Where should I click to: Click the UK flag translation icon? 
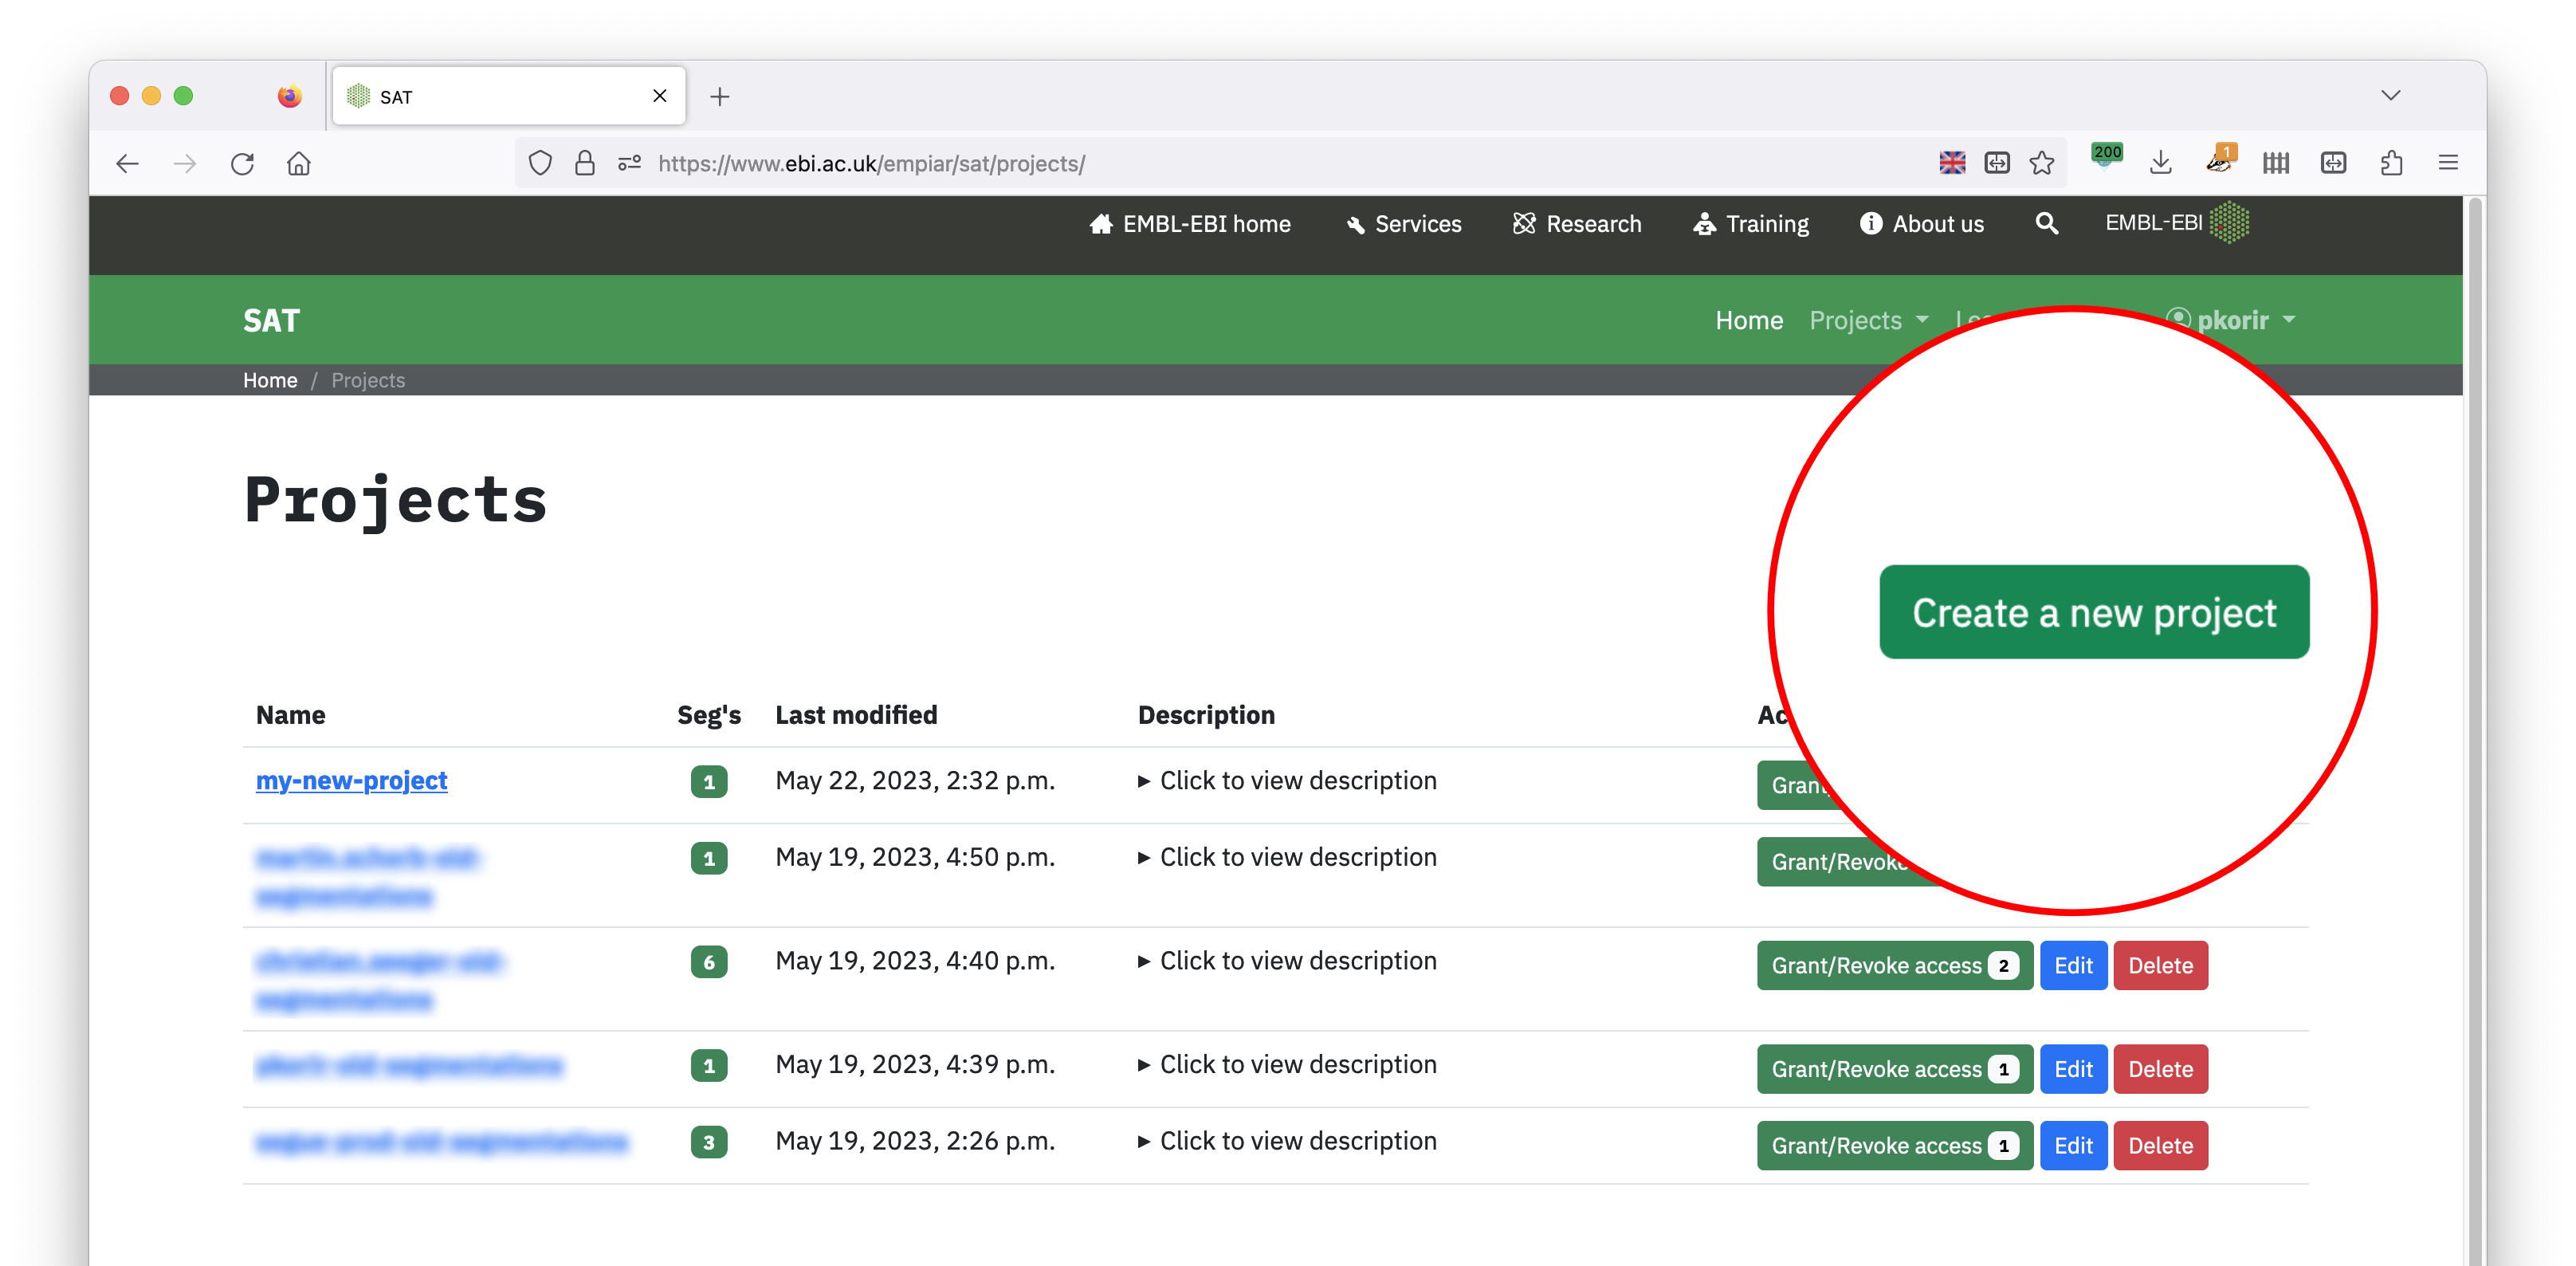pyautogui.click(x=1951, y=162)
